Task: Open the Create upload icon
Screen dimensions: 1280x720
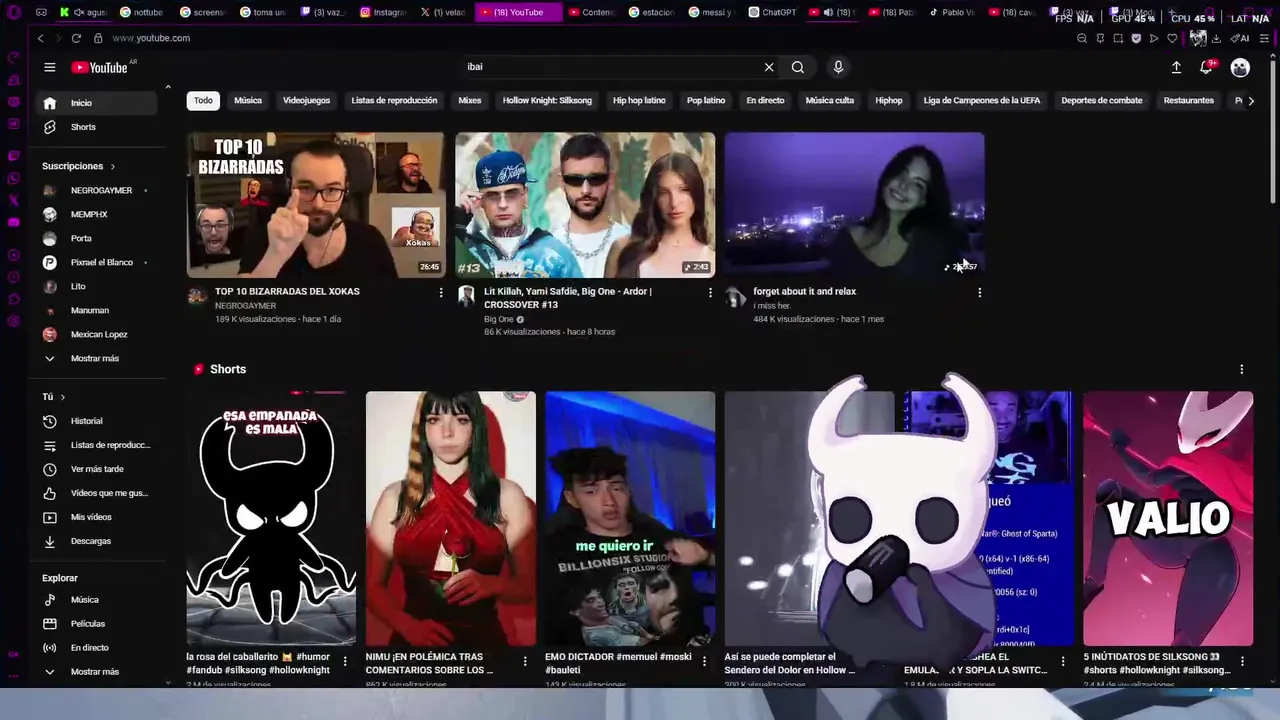Action: click(x=1176, y=67)
